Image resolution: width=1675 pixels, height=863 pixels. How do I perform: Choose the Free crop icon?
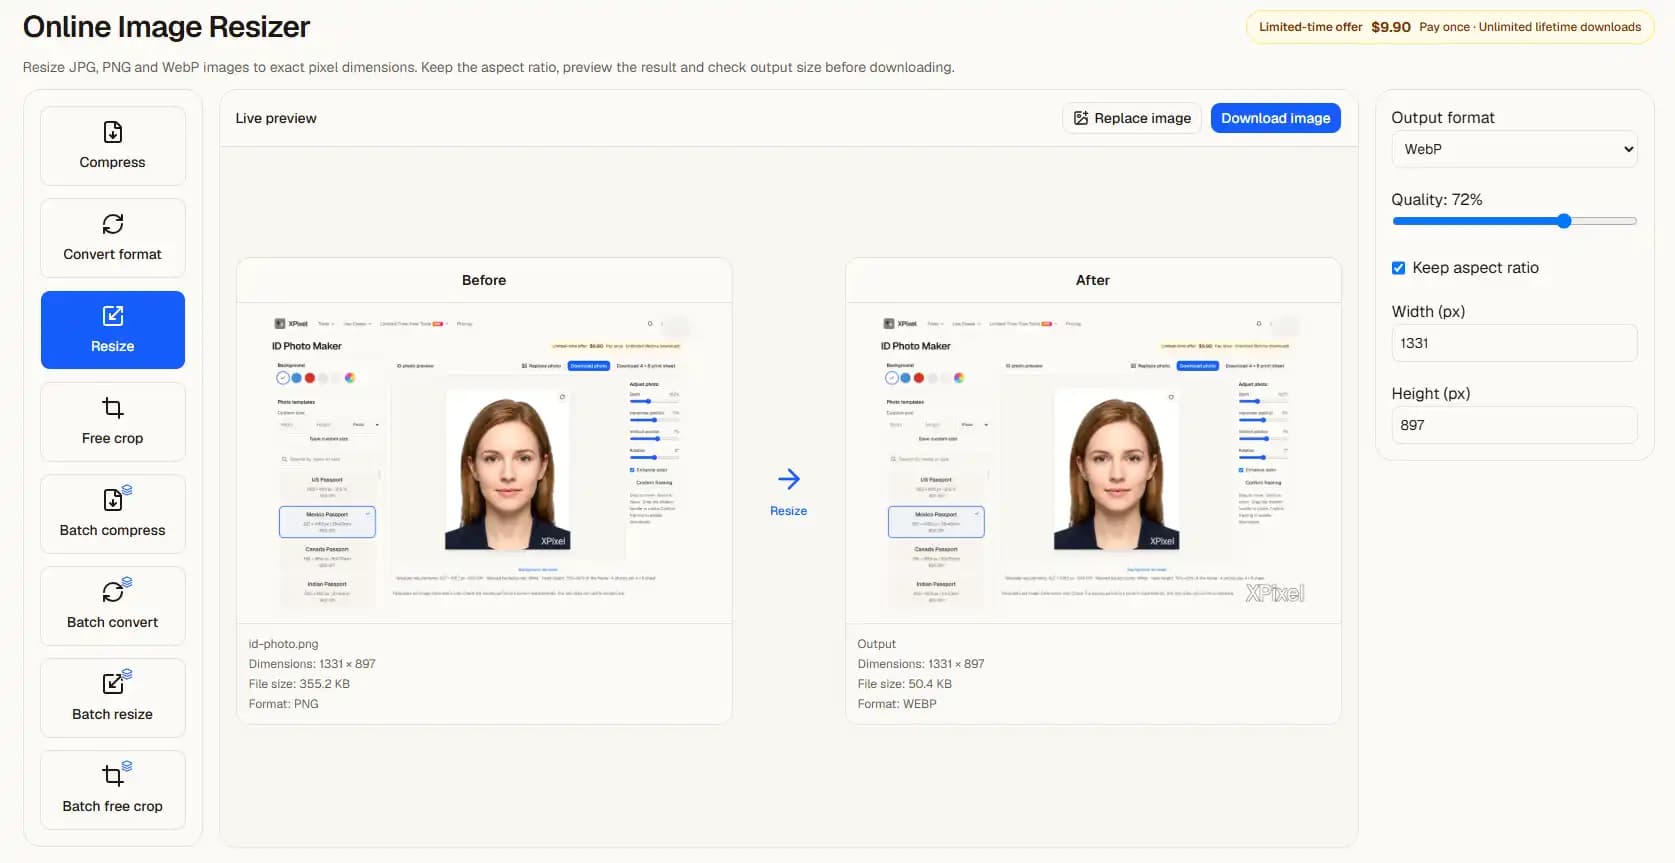click(113, 408)
